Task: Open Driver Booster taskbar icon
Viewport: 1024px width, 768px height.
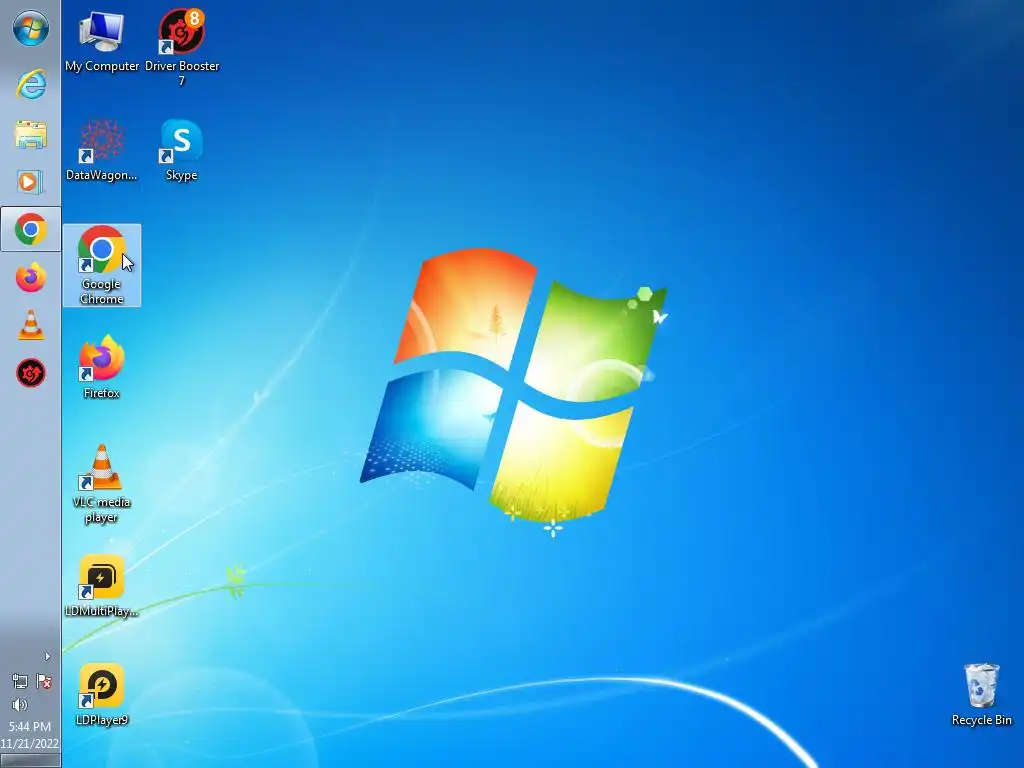Action: click(x=30, y=373)
